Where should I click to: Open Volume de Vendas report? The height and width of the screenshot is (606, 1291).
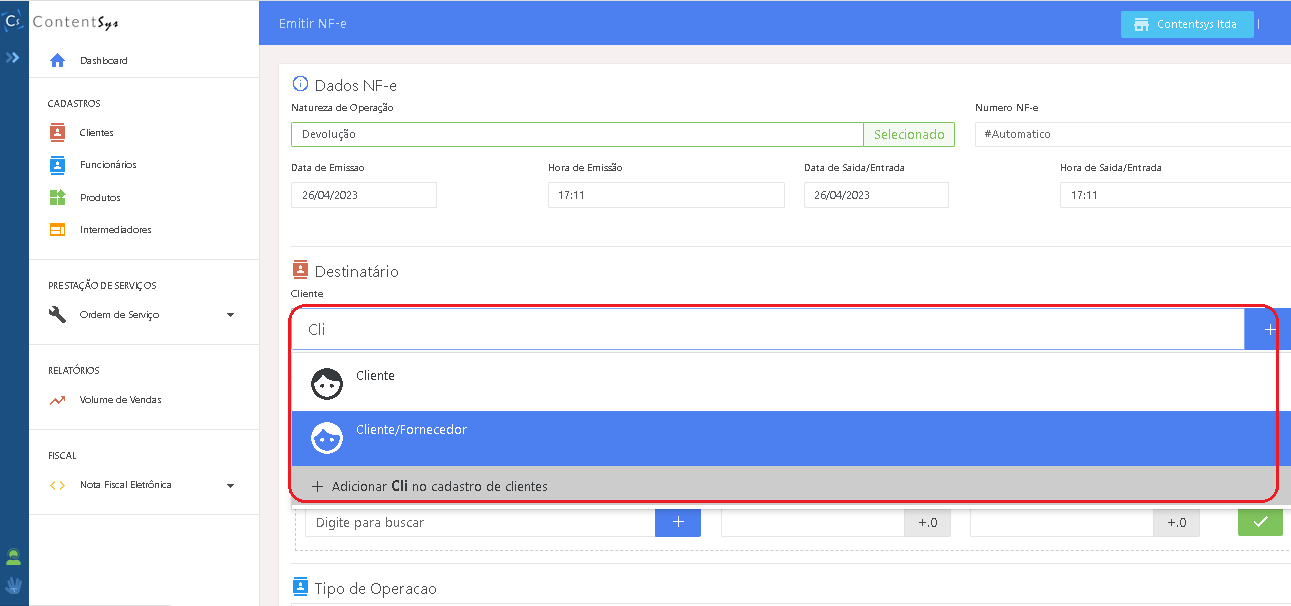coord(120,400)
